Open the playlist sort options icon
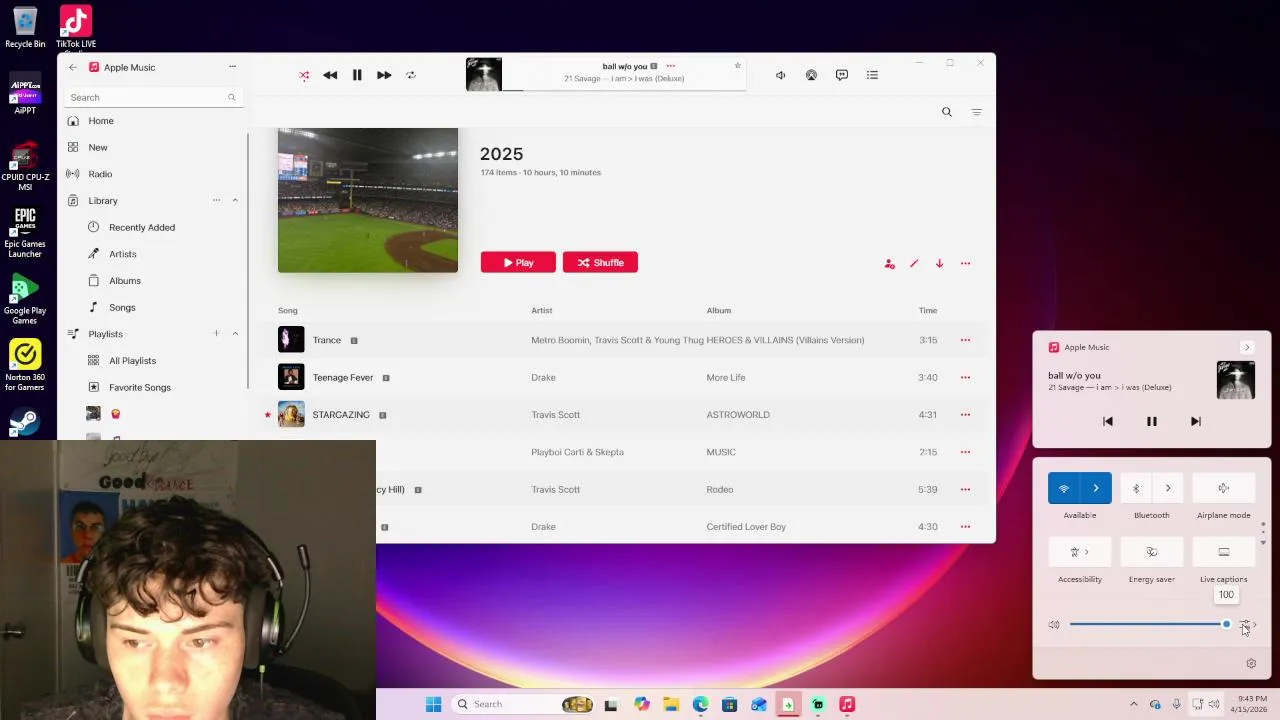Viewport: 1280px width, 720px height. [x=977, y=112]
